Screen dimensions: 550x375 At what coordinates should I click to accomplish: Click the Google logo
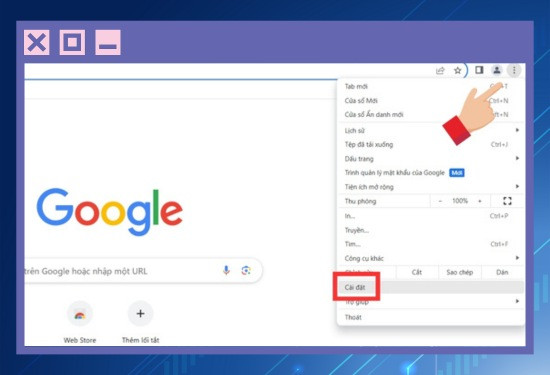tap(109, 212)
